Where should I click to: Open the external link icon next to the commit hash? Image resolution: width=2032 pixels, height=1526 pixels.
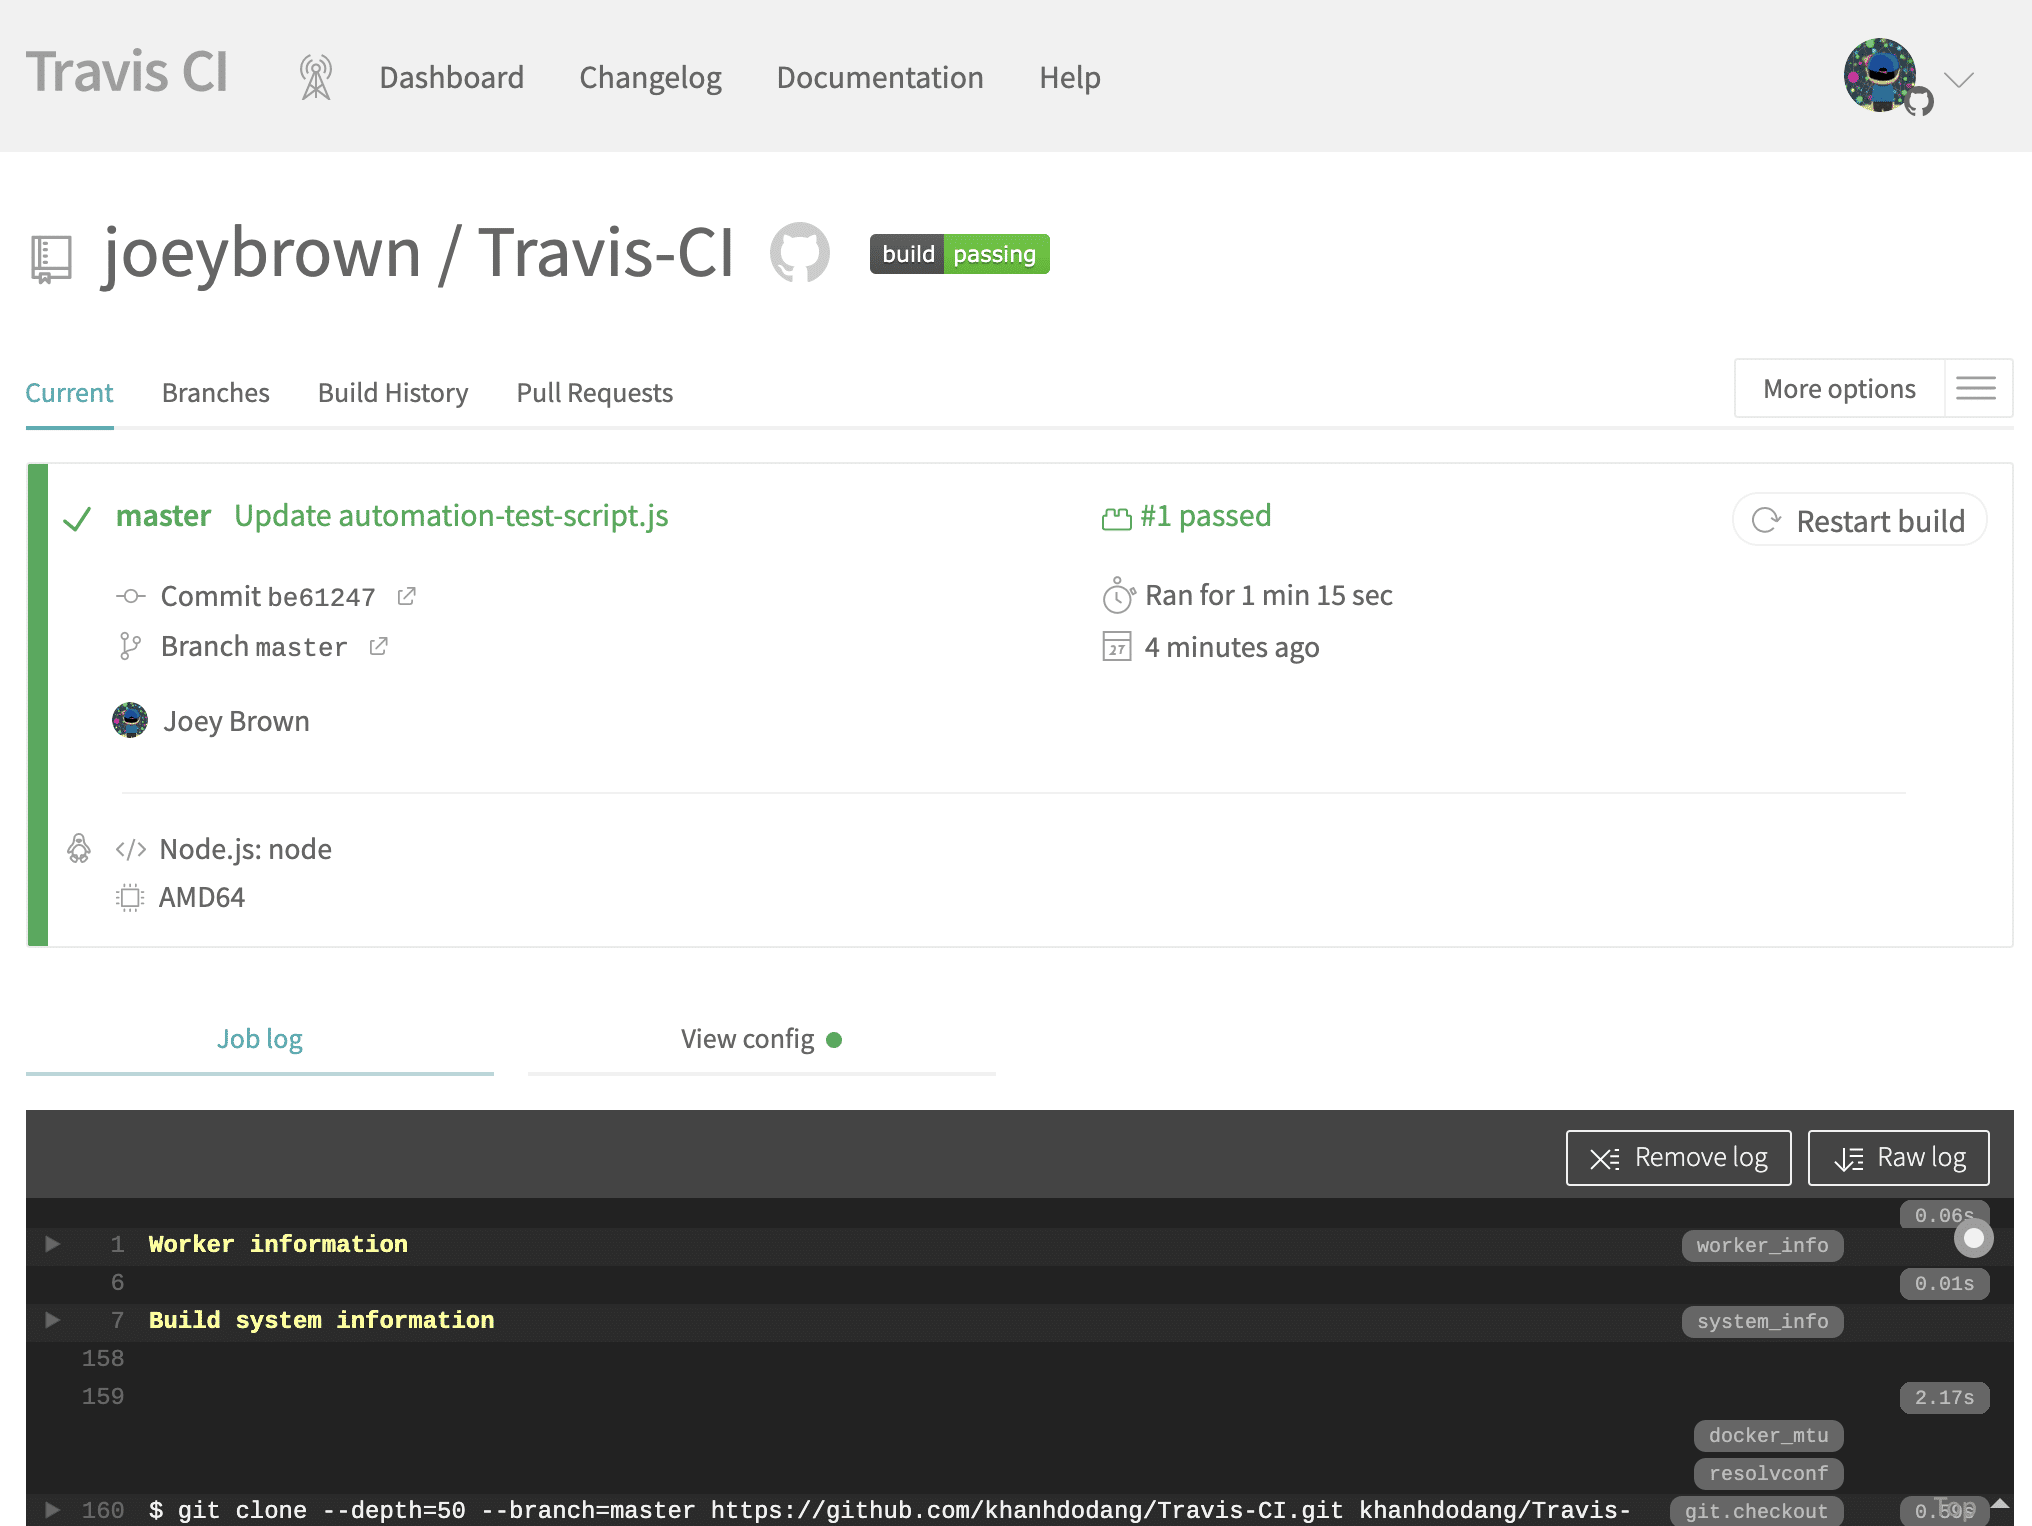(x=406, y=596)
